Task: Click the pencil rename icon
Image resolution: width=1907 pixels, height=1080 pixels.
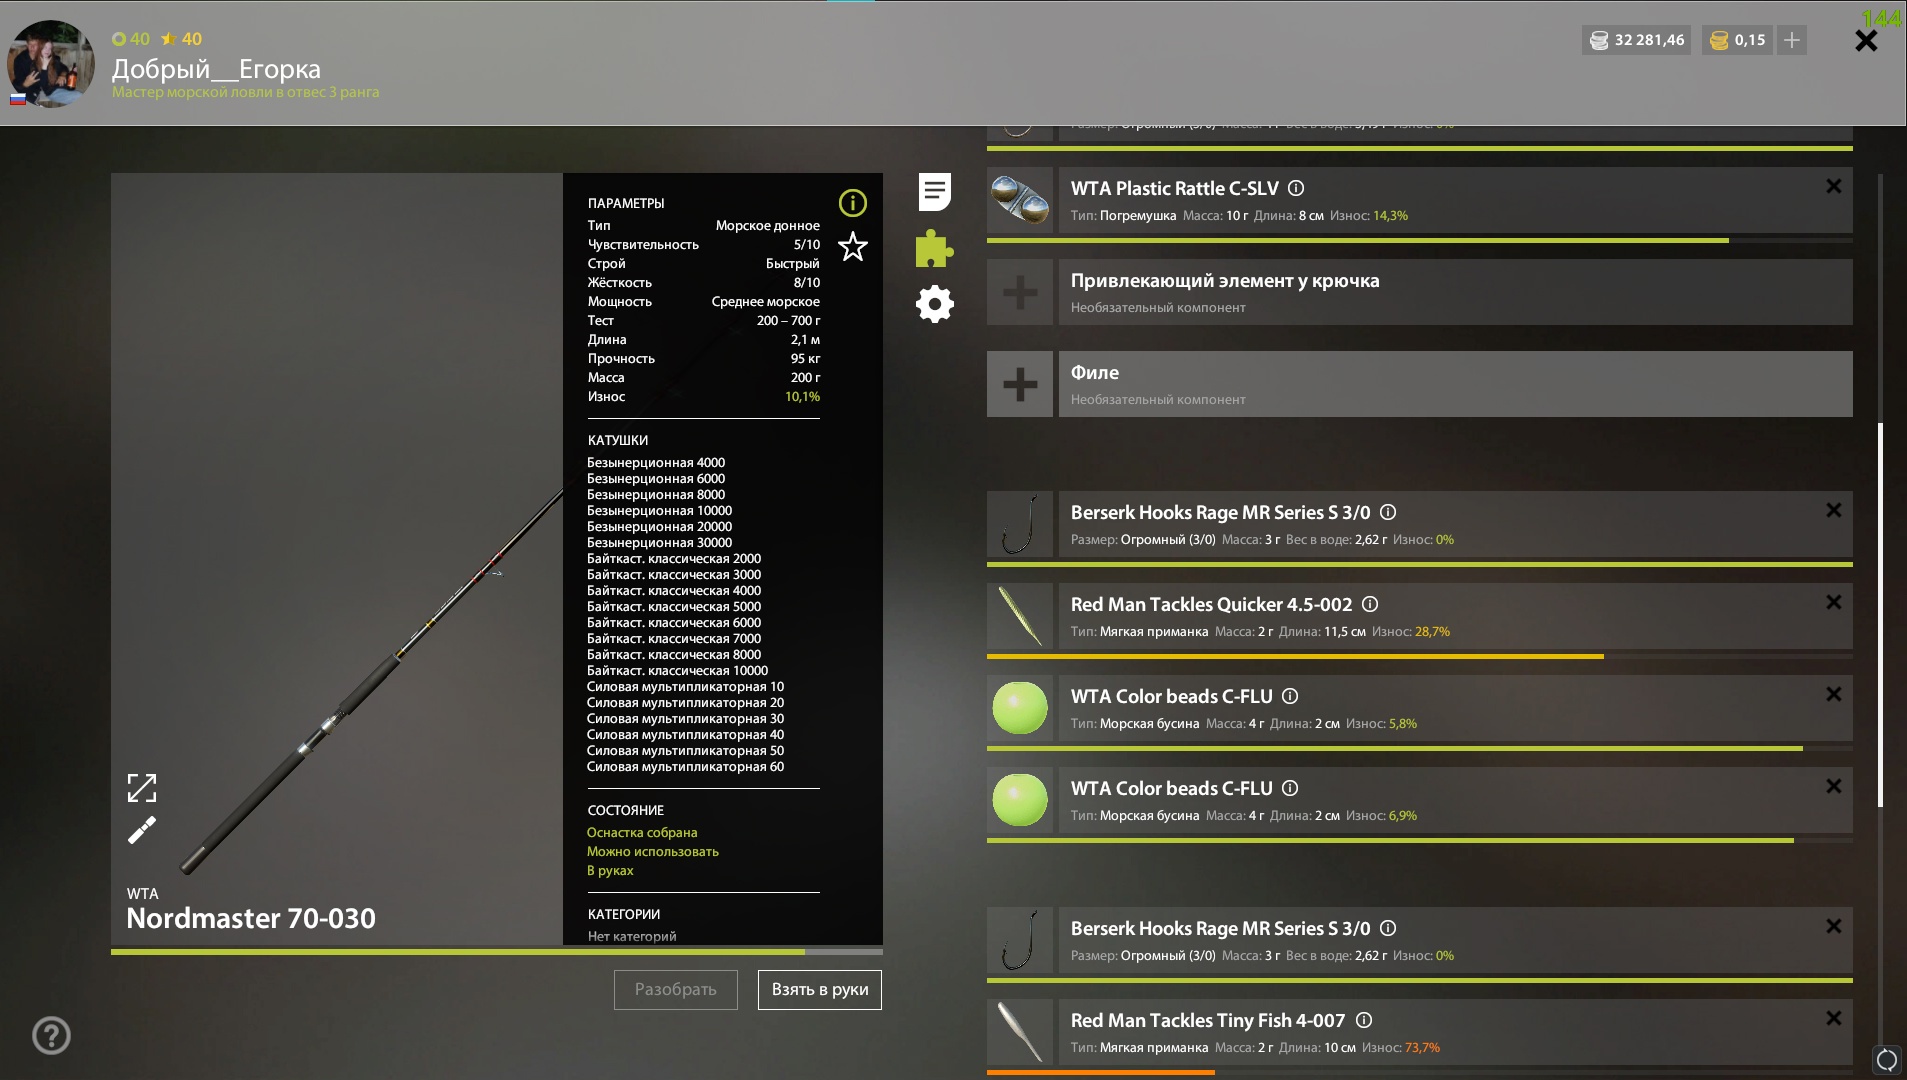Action: tap(142, 830)
